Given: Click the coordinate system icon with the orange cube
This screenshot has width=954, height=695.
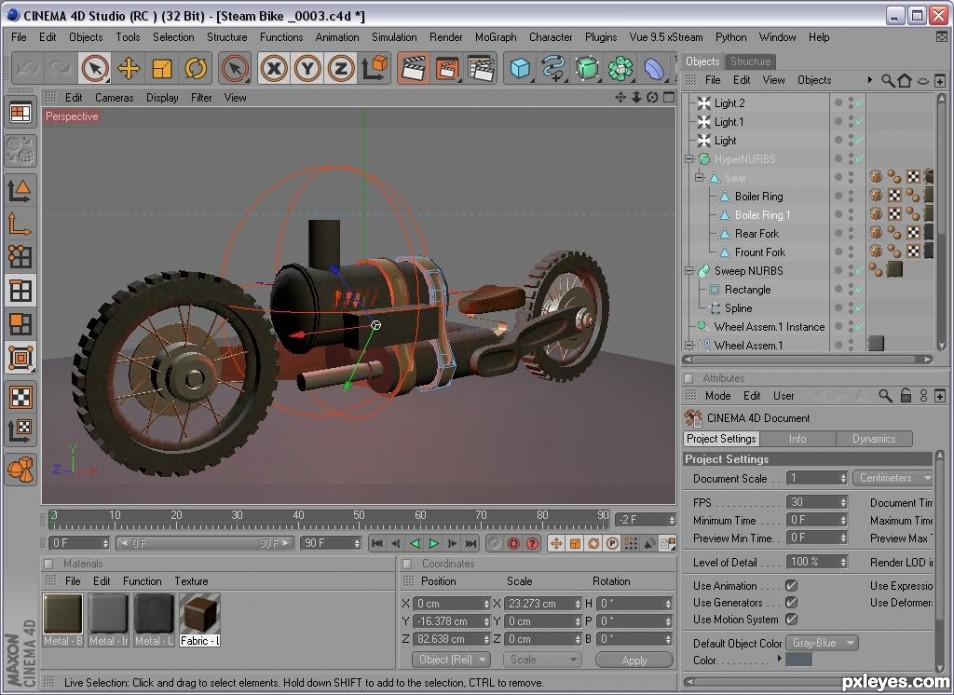Looking at the screenshot, I should (374, 68).
